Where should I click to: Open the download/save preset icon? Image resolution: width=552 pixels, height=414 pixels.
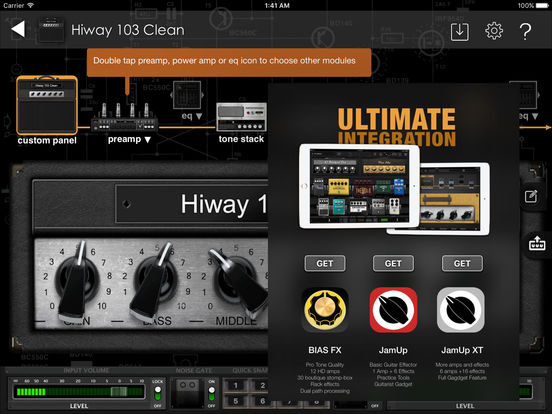459,32
